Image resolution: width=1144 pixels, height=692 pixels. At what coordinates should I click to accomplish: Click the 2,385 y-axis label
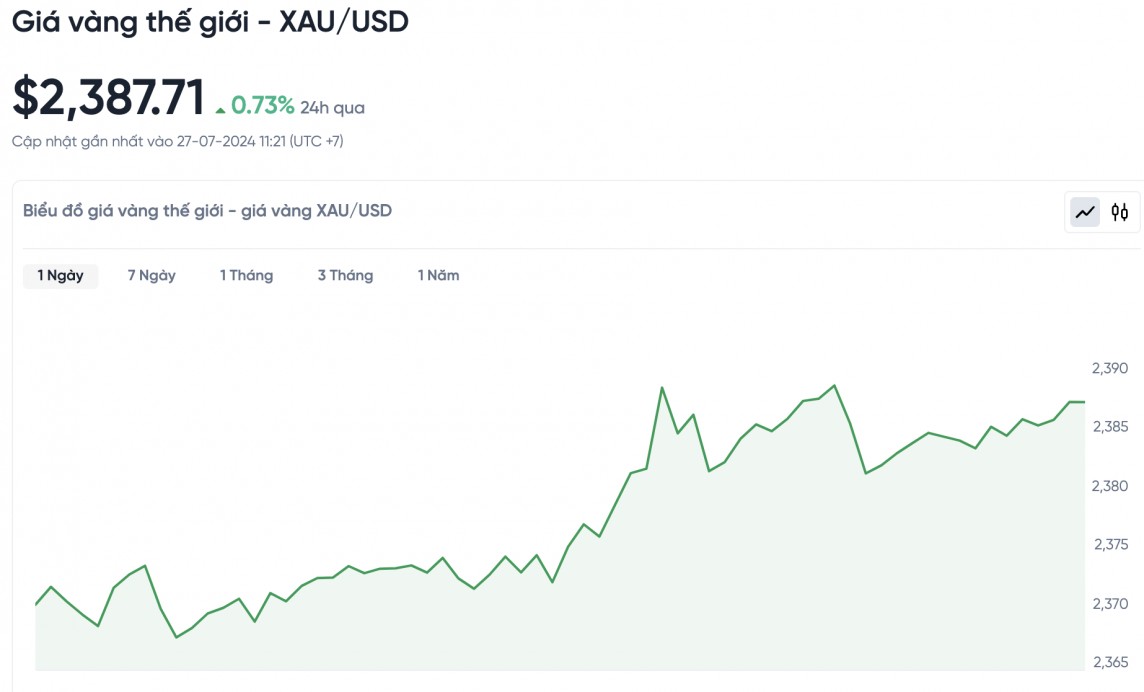tap(1110, 427)
